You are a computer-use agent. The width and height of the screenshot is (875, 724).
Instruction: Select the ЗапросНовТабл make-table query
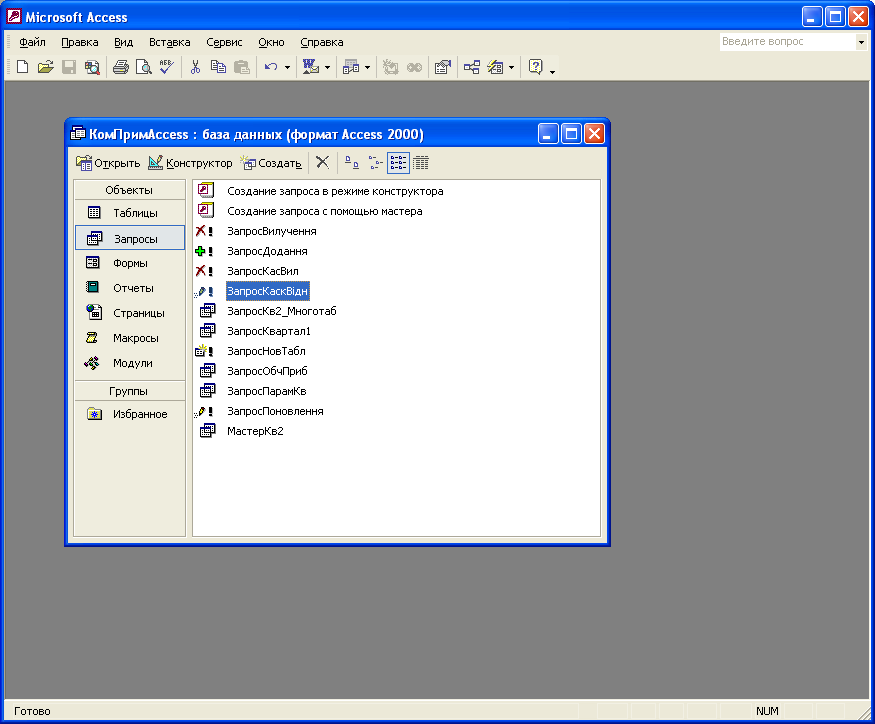point(266,352)
